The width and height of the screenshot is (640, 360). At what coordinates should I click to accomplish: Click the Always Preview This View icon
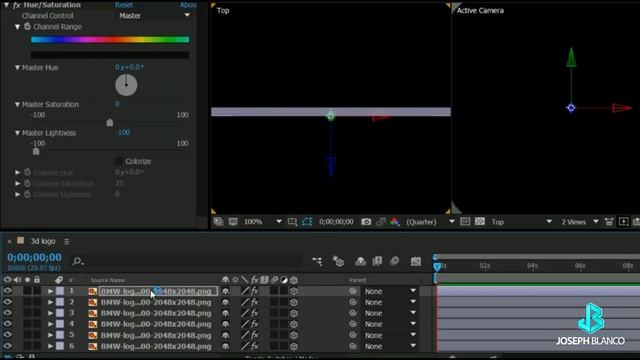point(218,222)
